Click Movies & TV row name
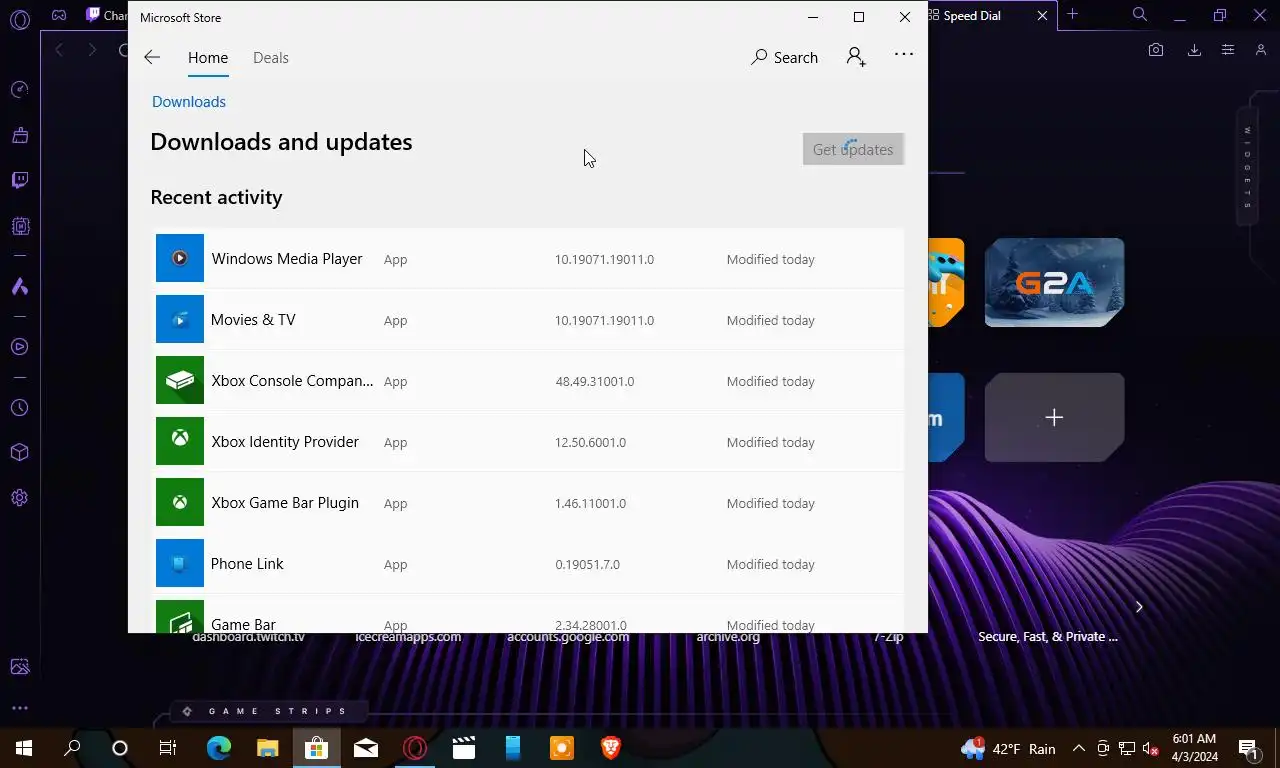This screenshot has width=1280, height=768. pyautogui.click(x=253, y=320)
